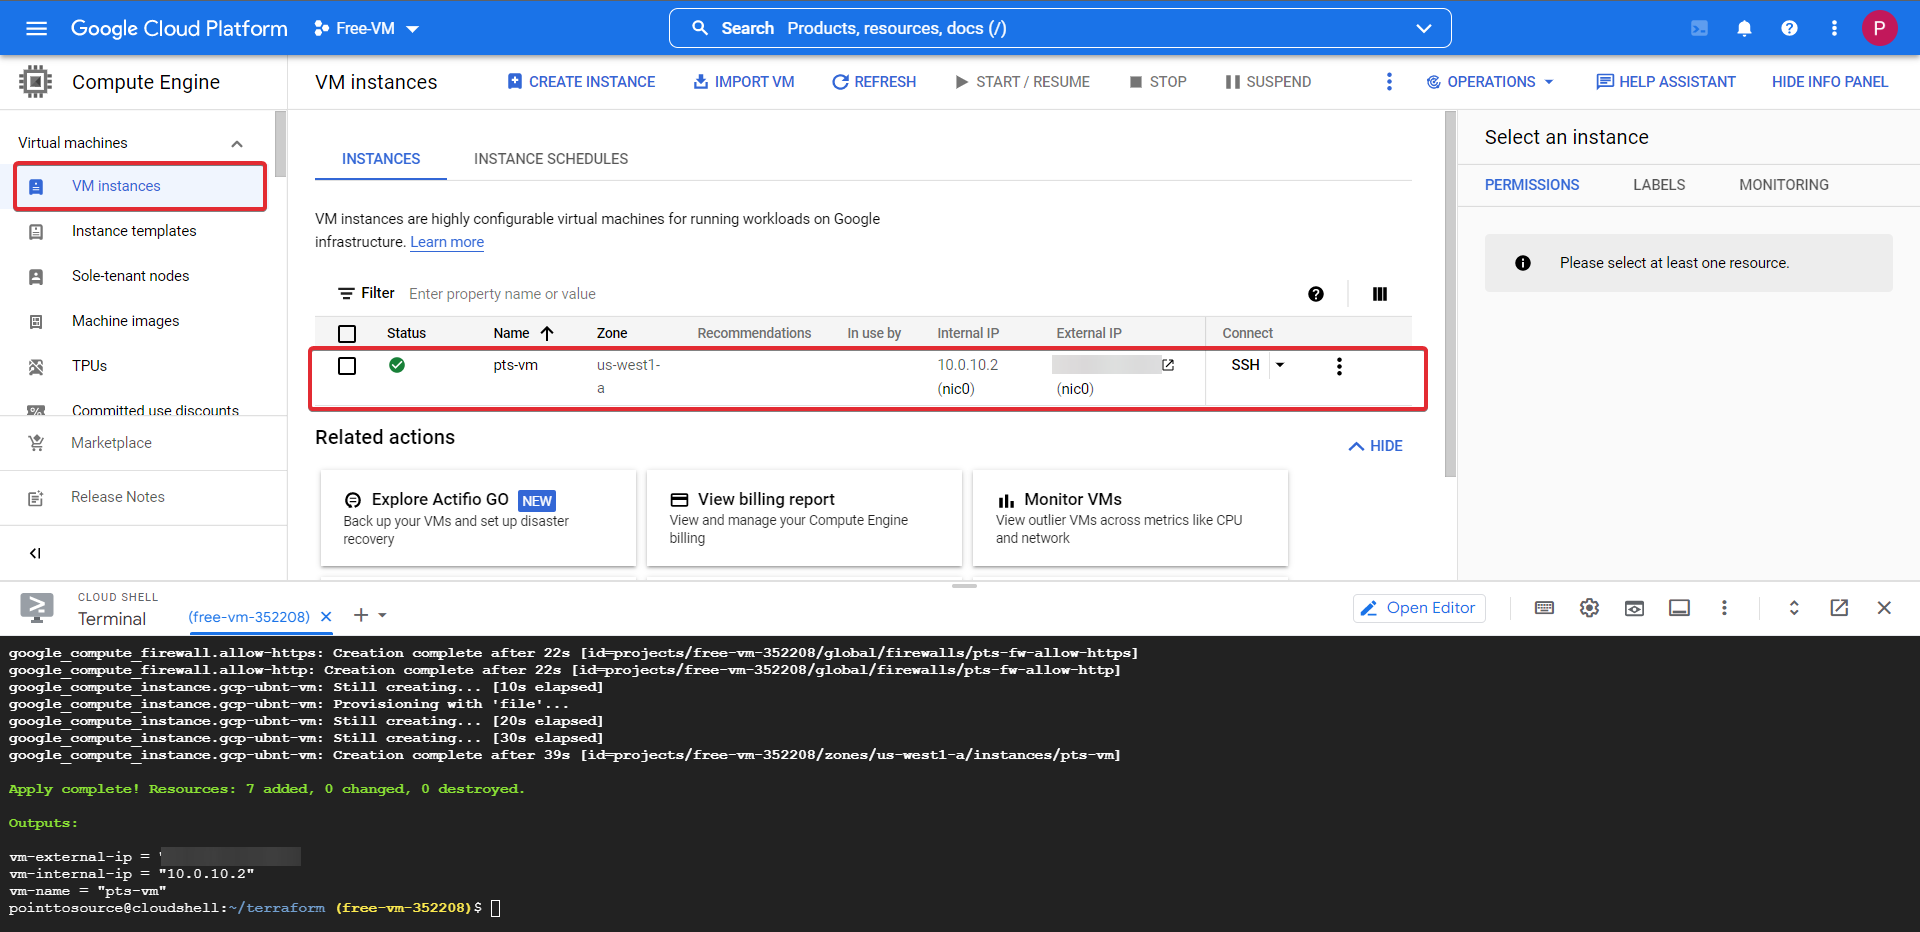Collapse the Virtual machines section

click(x=237, y=143)
